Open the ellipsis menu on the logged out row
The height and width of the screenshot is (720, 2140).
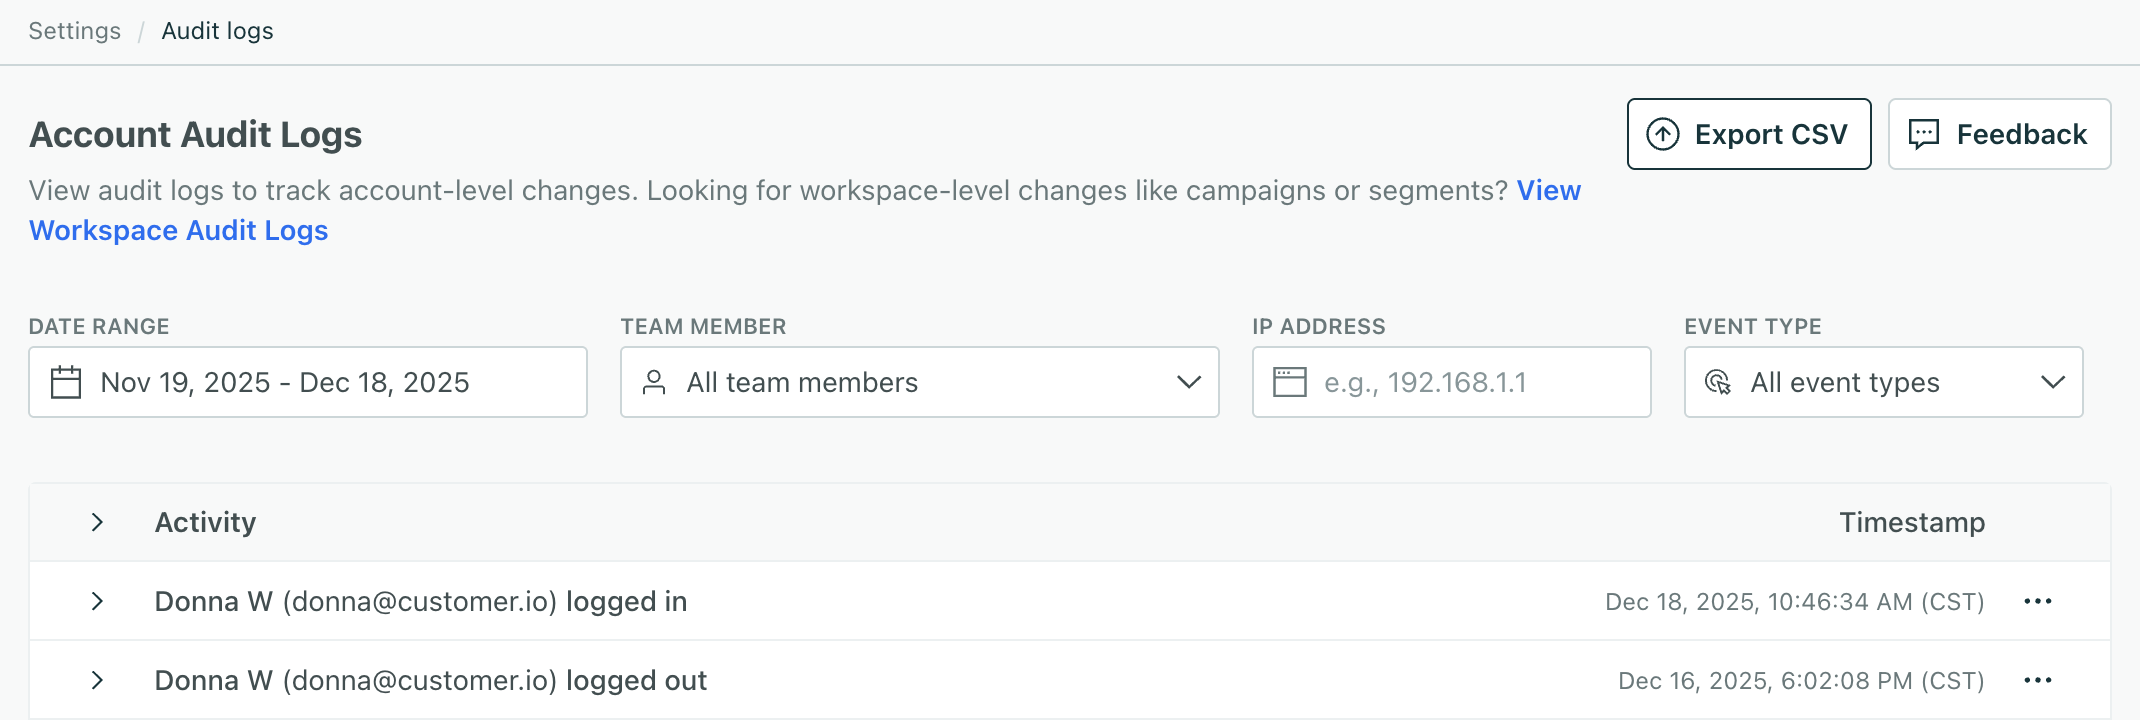pos(2037,680)
